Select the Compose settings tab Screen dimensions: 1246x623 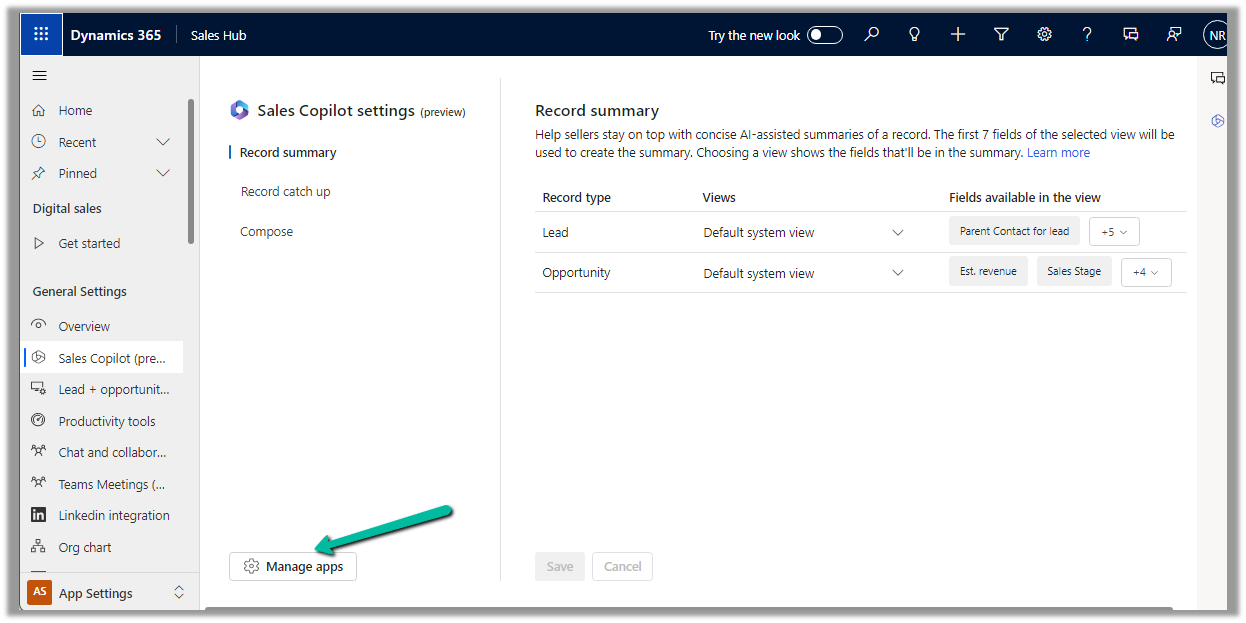pyautogui.click(x=267, y=232)
